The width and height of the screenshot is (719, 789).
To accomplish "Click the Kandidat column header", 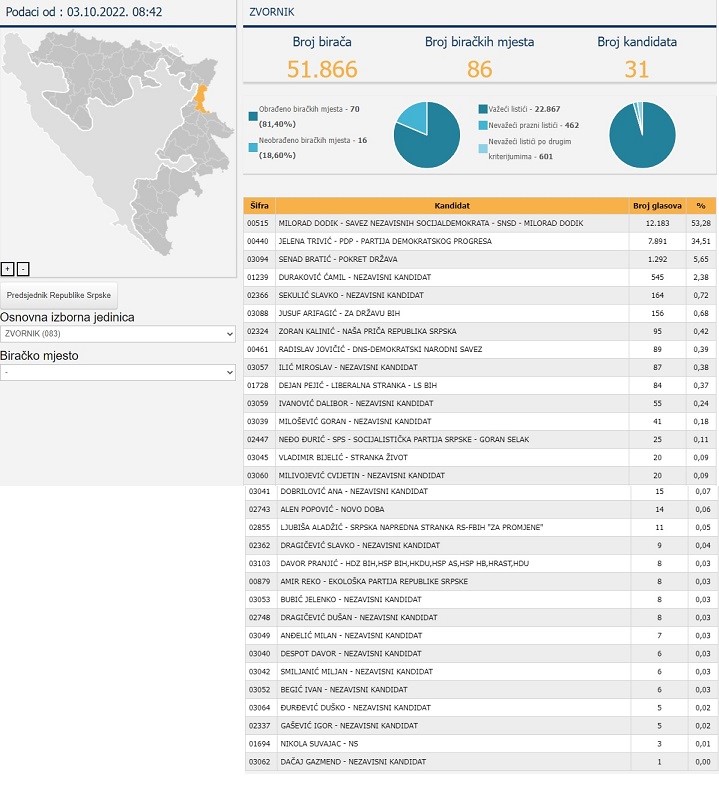I will coord(452,206).
